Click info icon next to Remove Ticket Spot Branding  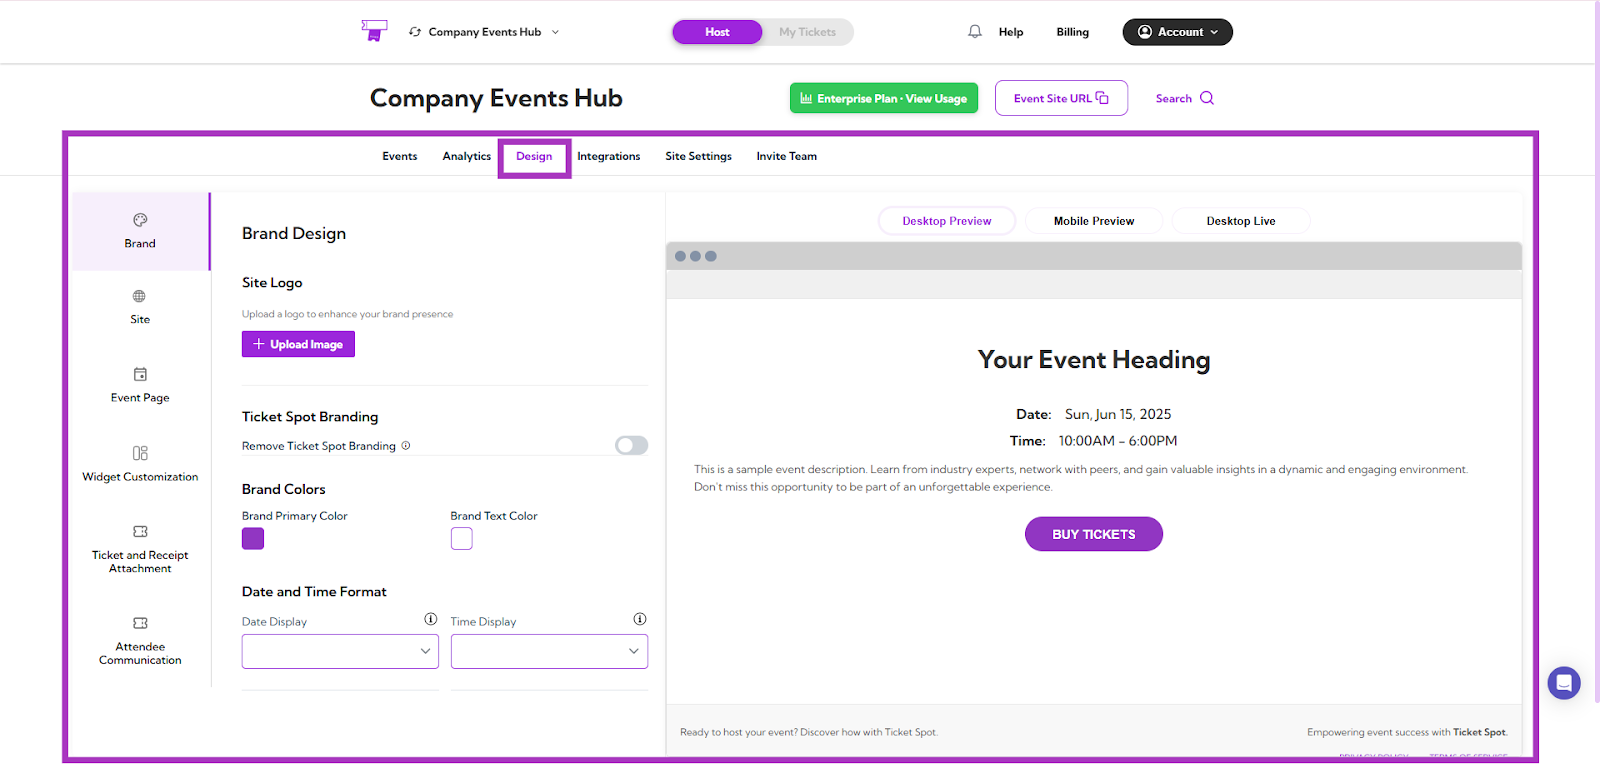click(x=406, y=446)
